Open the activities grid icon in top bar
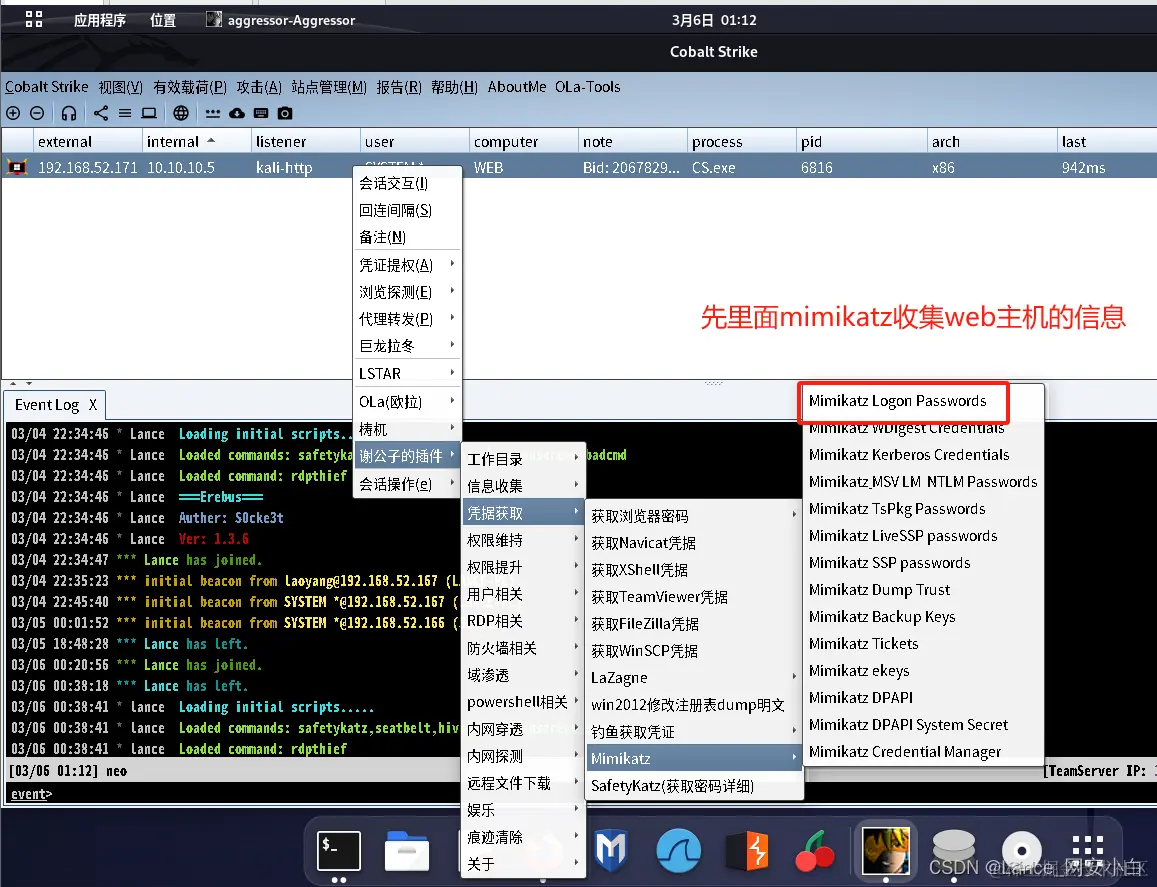 point(34,19)
